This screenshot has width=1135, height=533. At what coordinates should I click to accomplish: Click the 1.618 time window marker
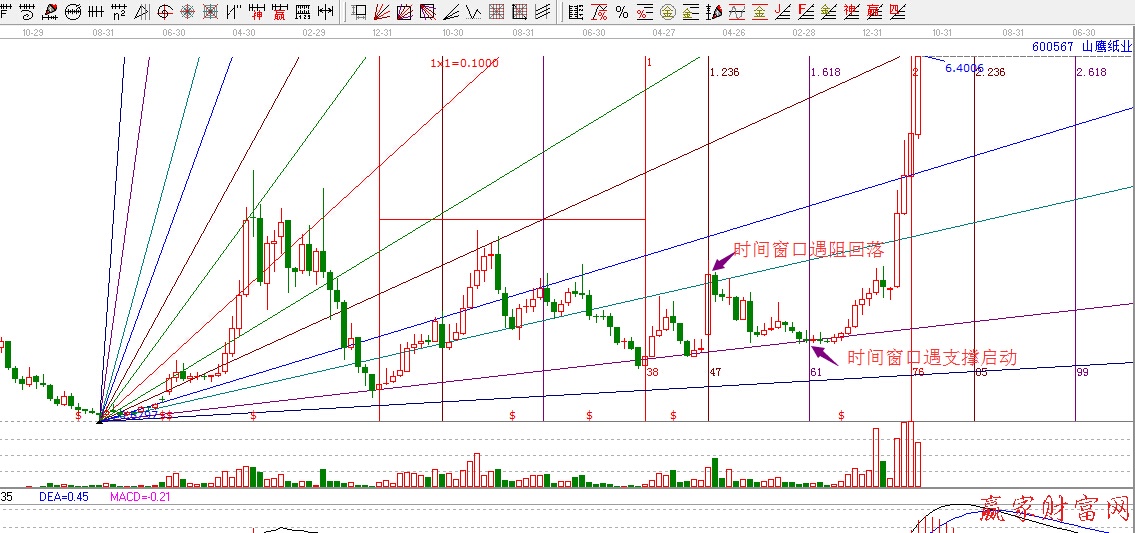(x=825, y=72)
